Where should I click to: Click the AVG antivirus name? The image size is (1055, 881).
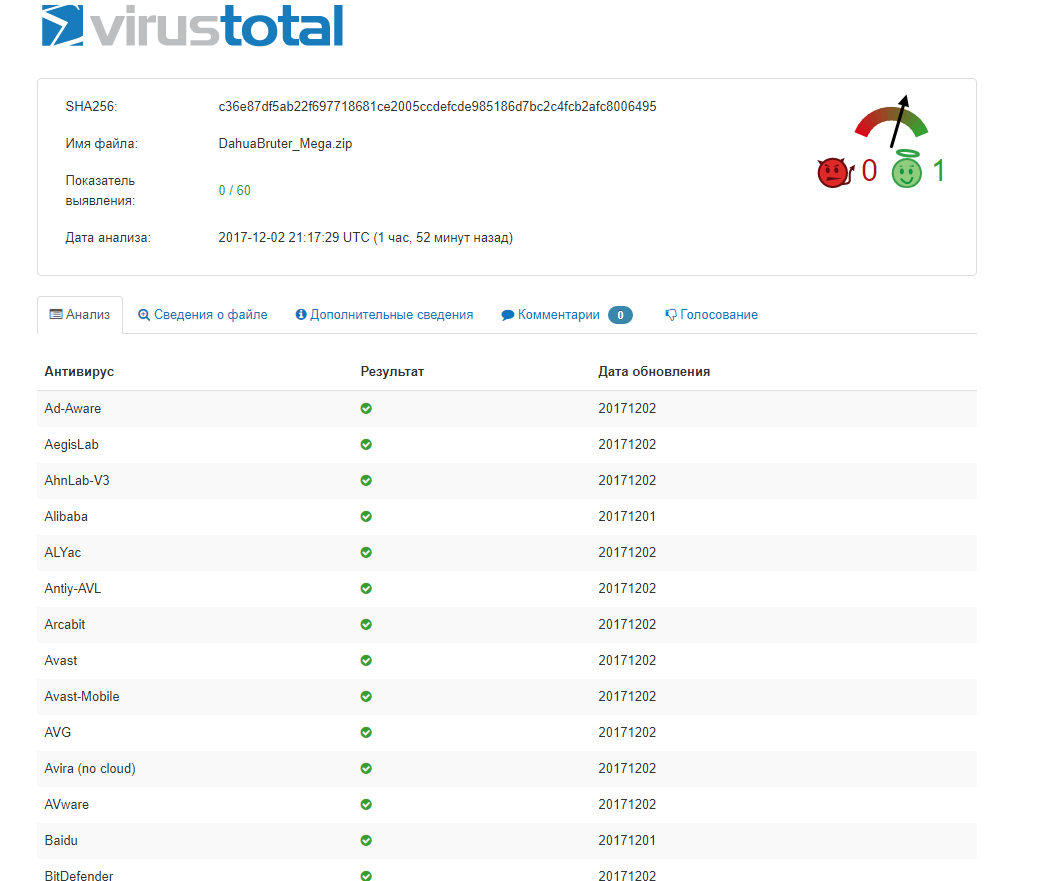pos(57,732)
